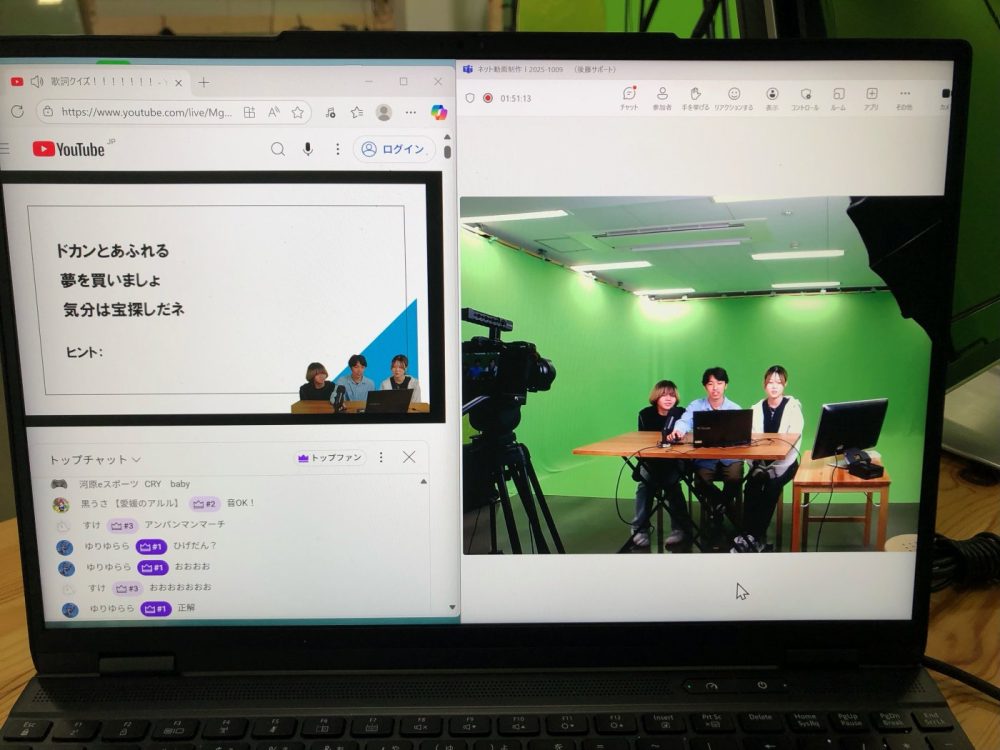Image resolution: width=1000 pixels, height=750 pixels.
Task: Close the YouTube live chat panel
Action: (409, 457)
